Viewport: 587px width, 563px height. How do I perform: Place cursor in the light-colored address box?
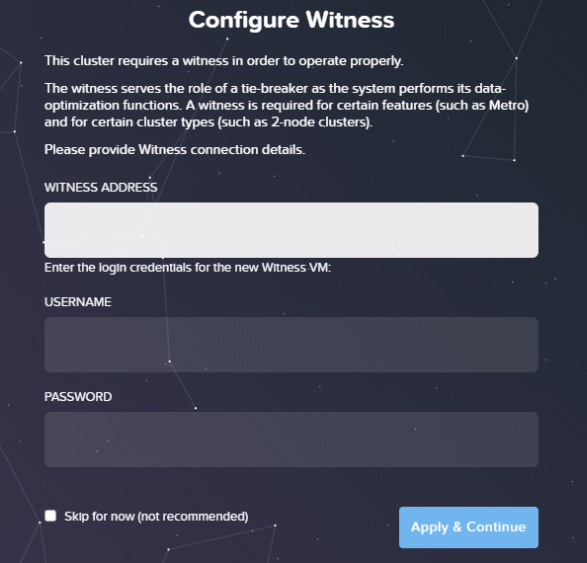[x=291, y=230]
